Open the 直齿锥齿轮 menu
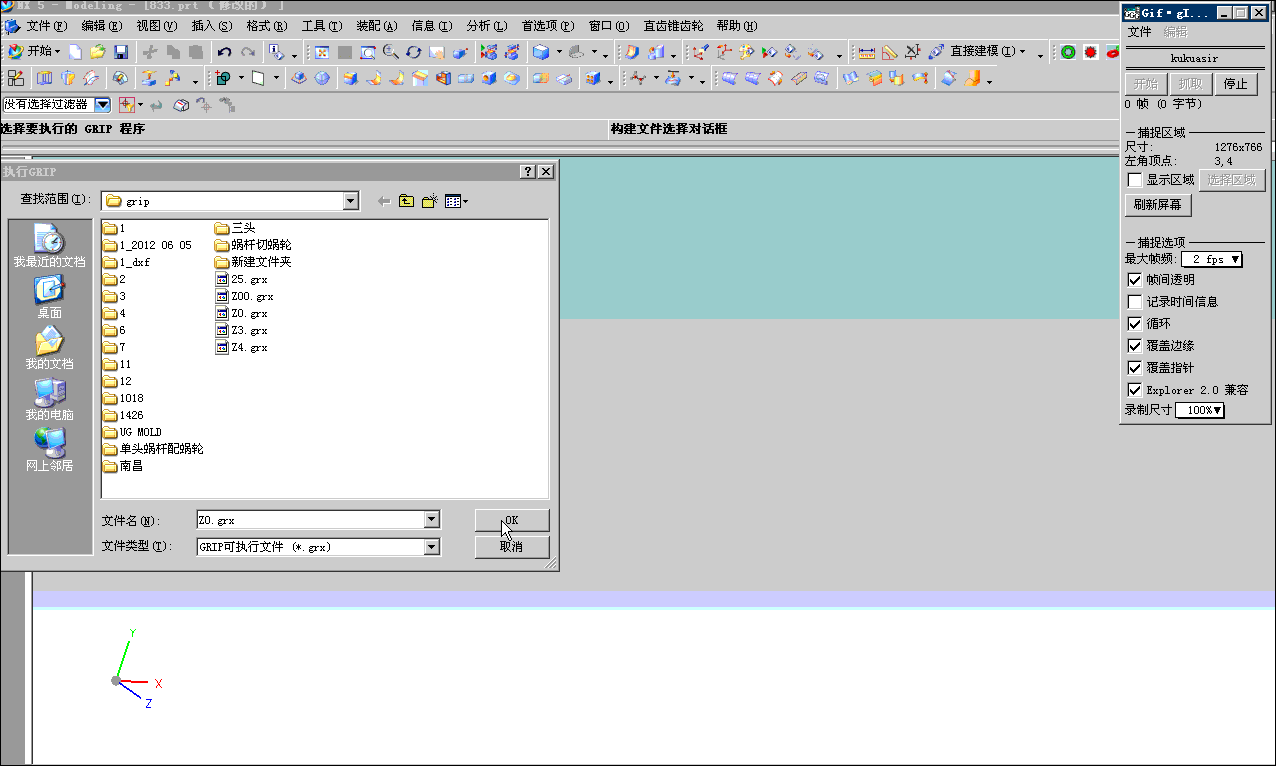This screenshot has width=1276, height=766. (673, 26)
